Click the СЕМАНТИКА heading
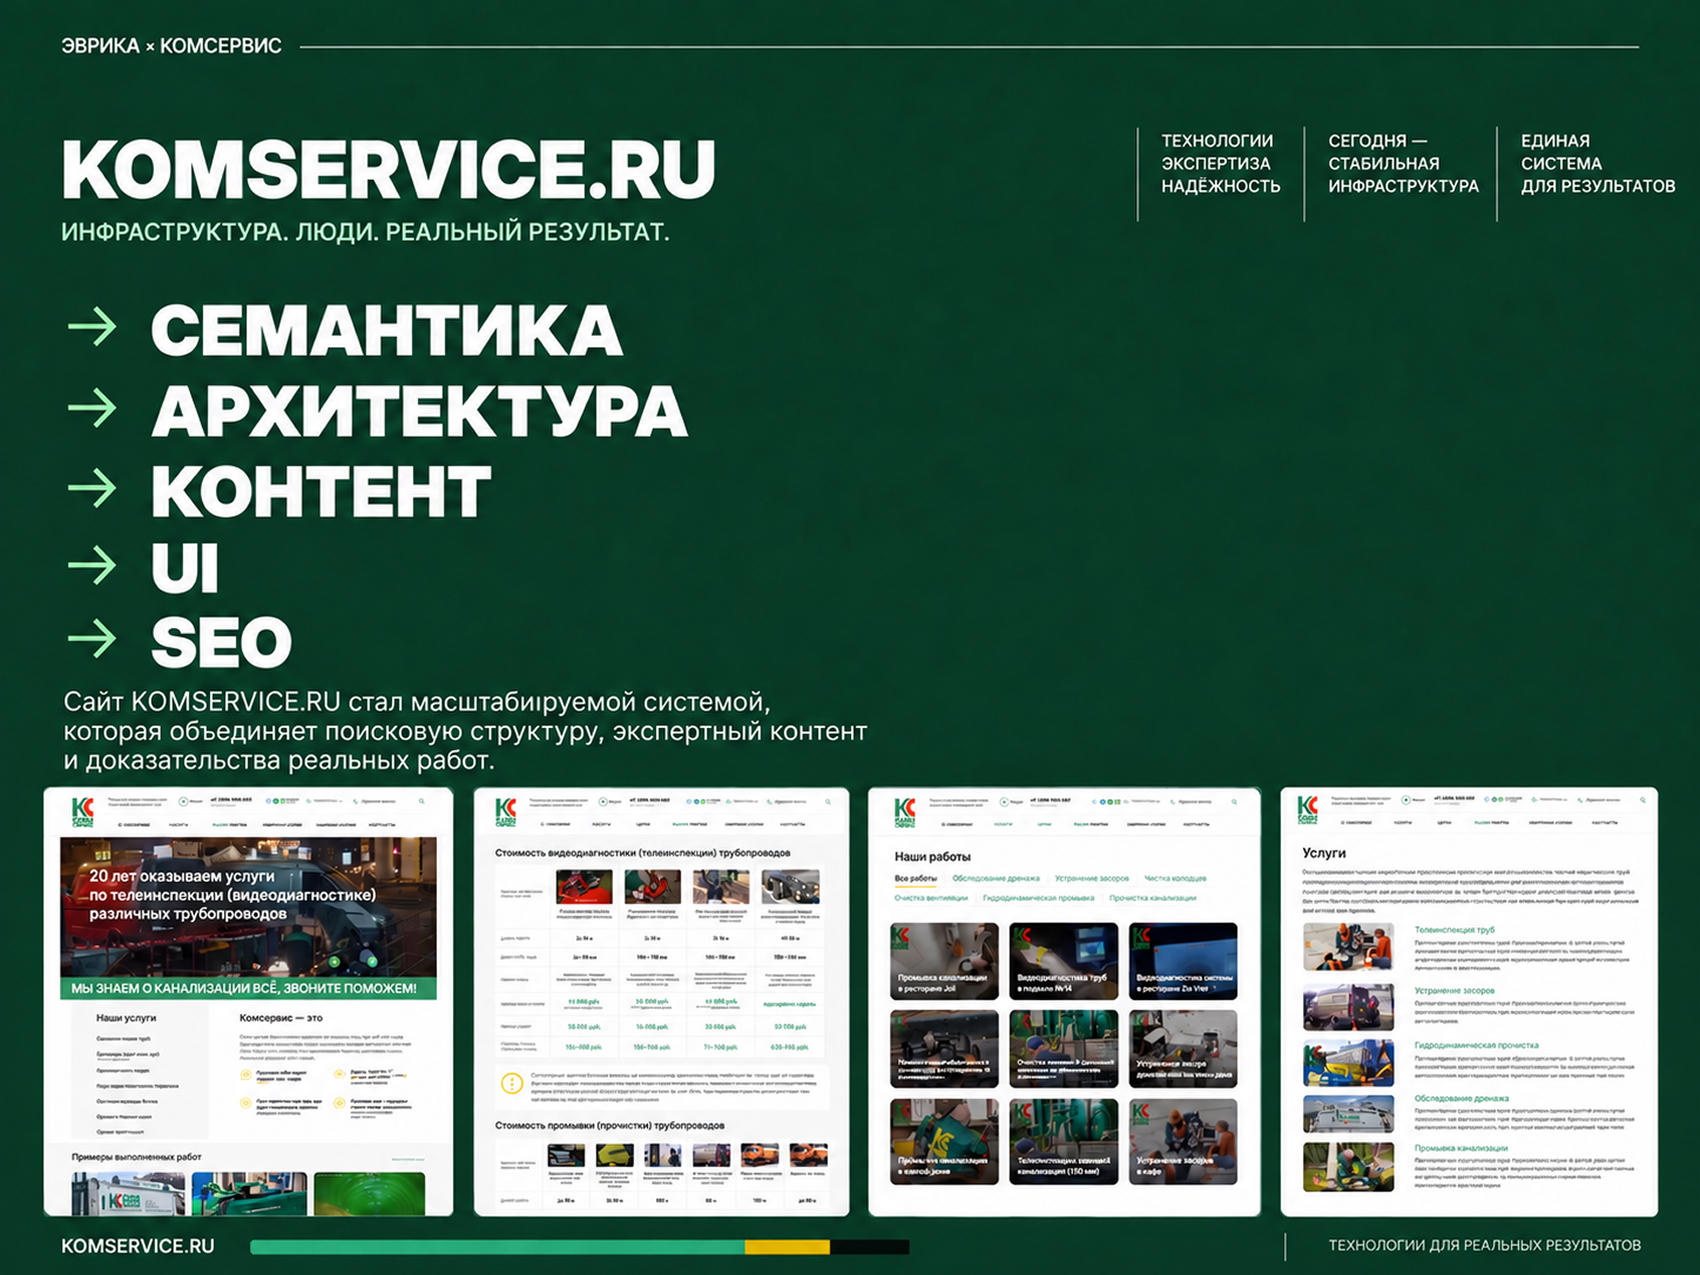Image resolution: width=1700 pixels, height=1275 pixels. (387, 330)
